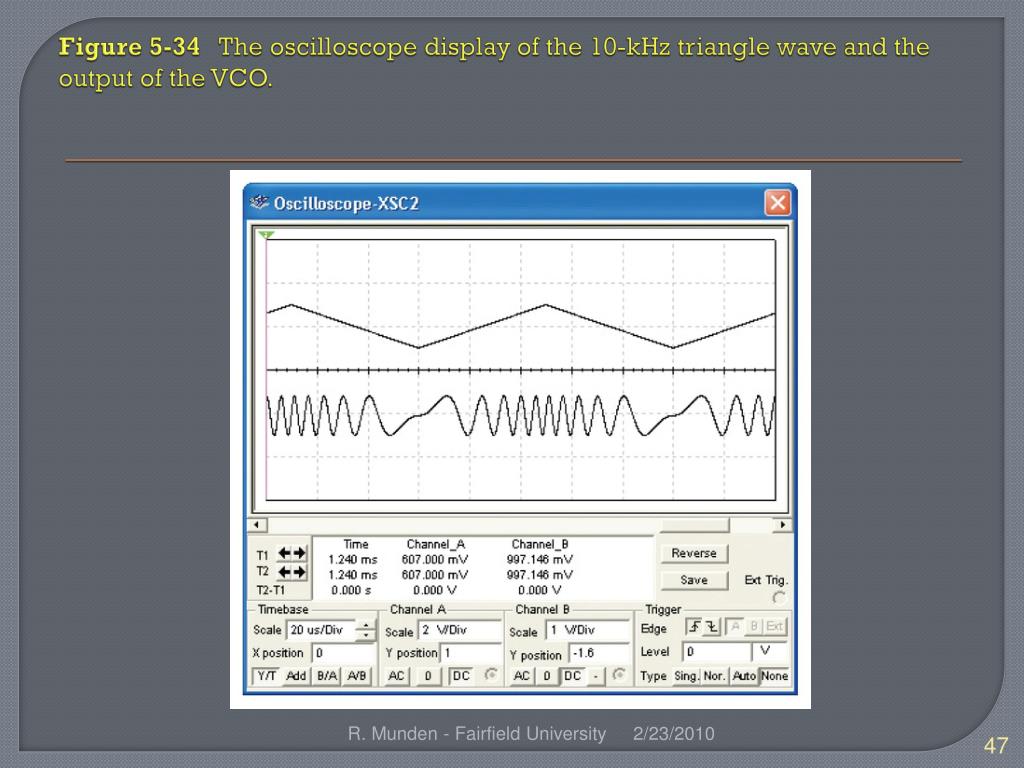Screen dimensions: 1024x768
Task: Click Channel A Y position field
Action: tap(470, 653)
